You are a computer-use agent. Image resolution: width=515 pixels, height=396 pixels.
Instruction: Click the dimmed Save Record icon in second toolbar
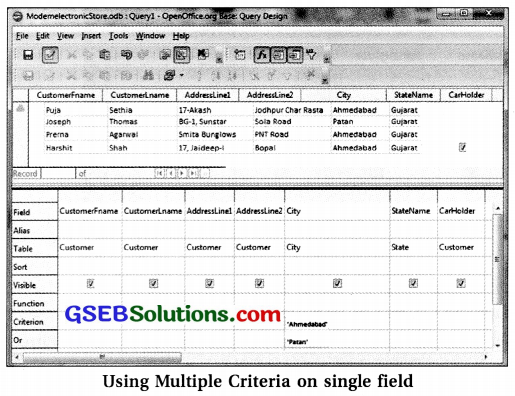[28, 75]
